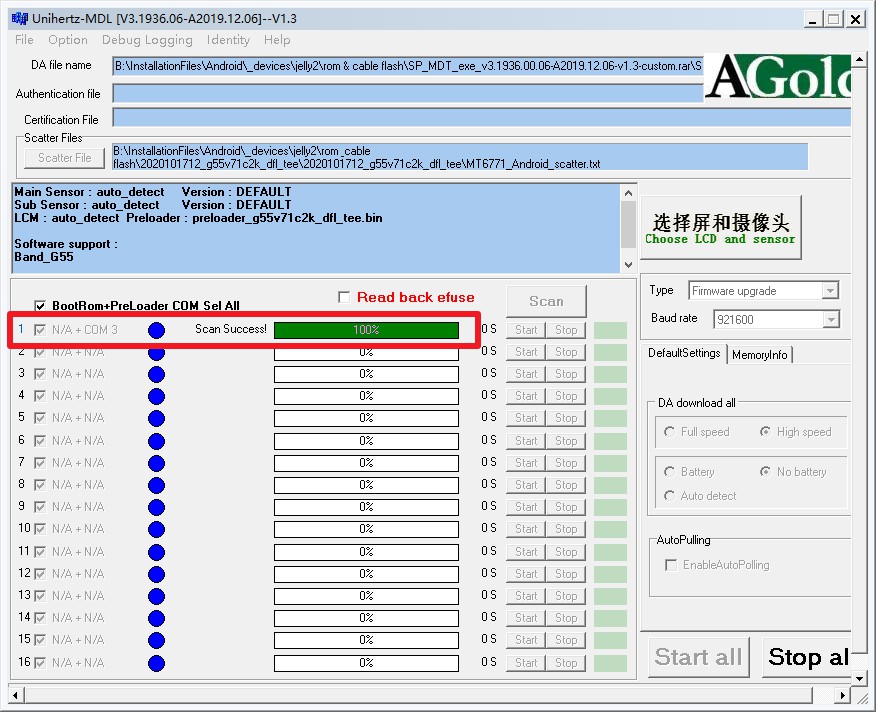876x712 pixels.
Task: Open the Baud rate dropdown showing 921600
Action: point(830,320)
